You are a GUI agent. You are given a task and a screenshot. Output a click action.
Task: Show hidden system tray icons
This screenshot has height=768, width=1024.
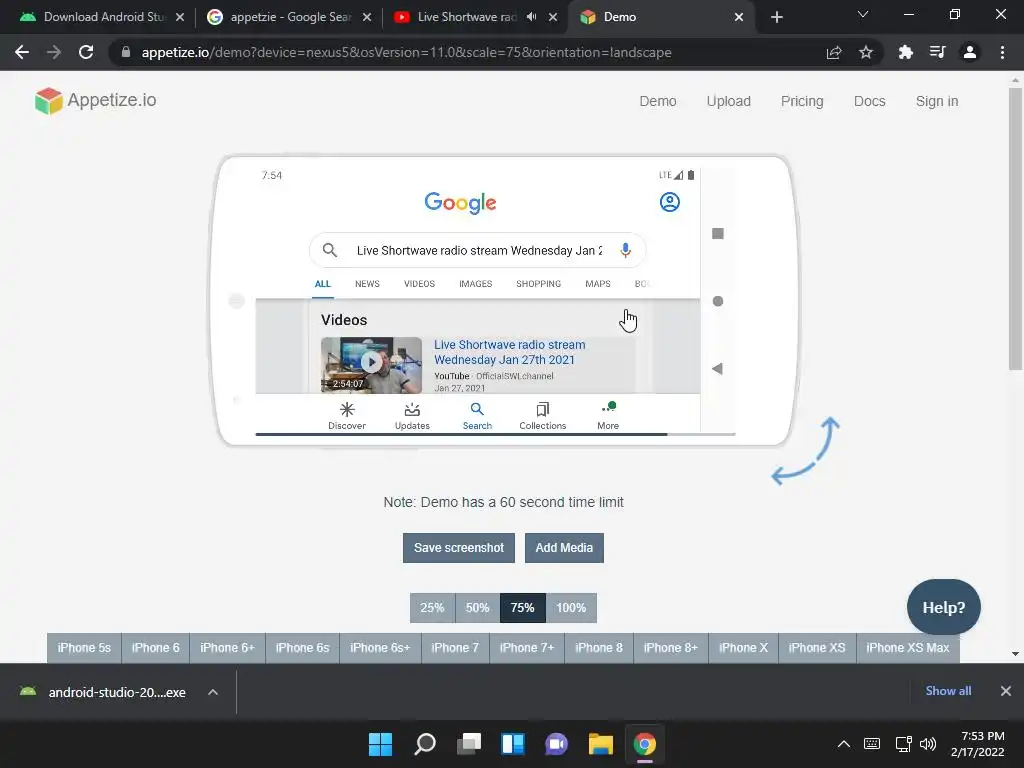point(844,744)
